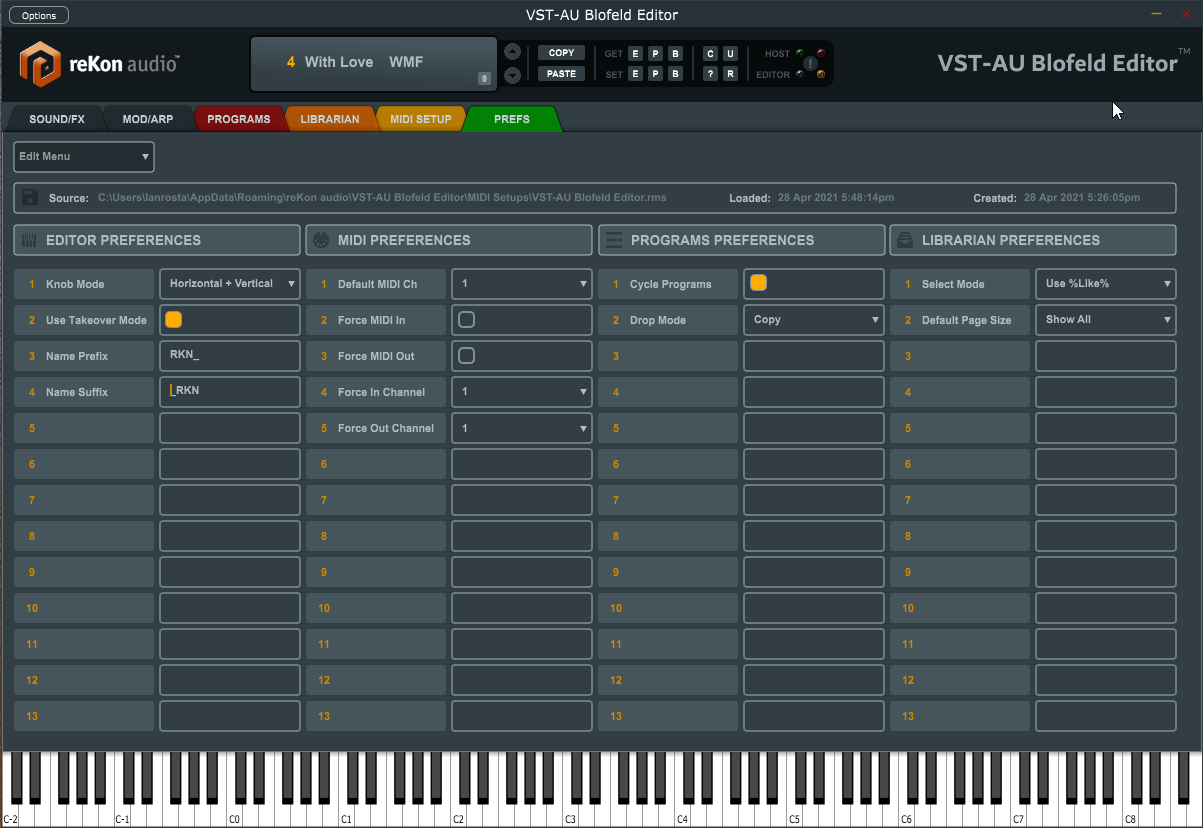Click the small lock icon in program display

coord(484,78)
